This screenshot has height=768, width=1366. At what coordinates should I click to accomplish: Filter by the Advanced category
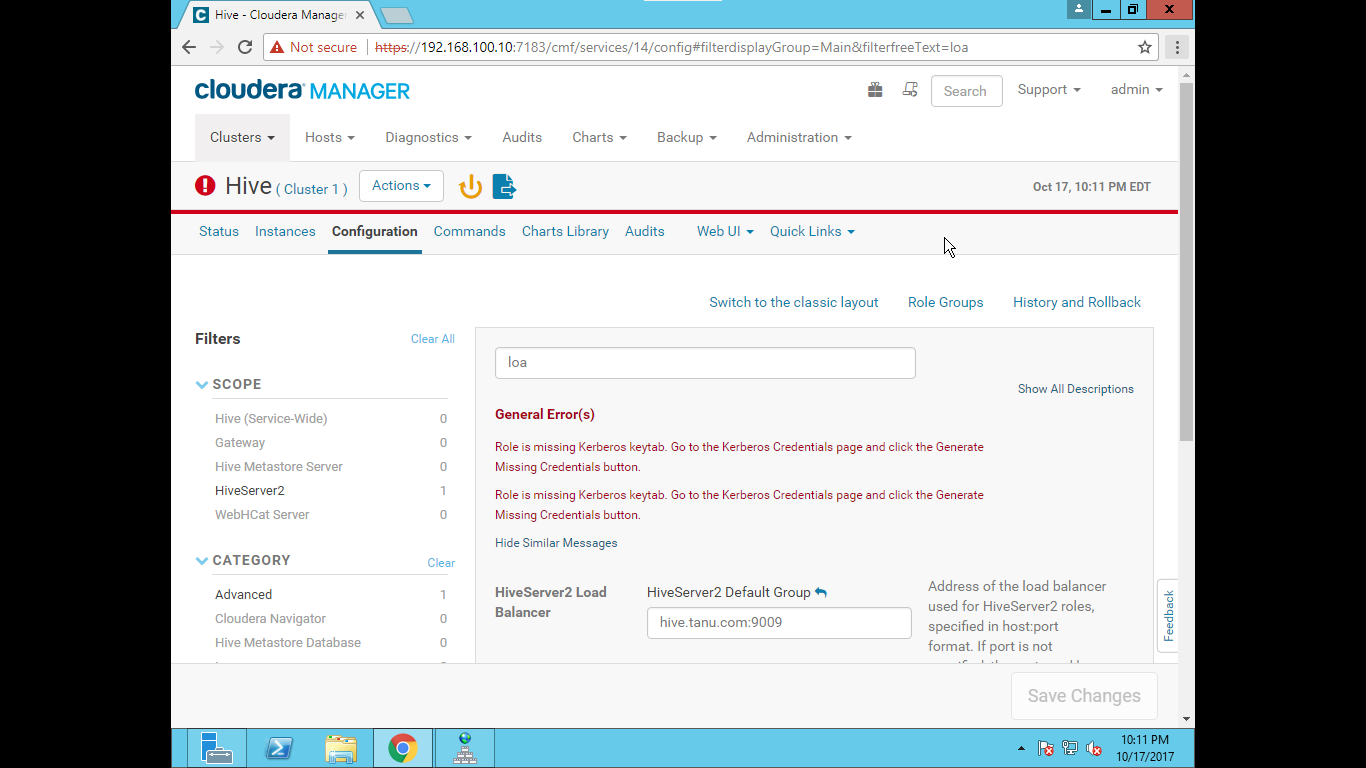243,594
